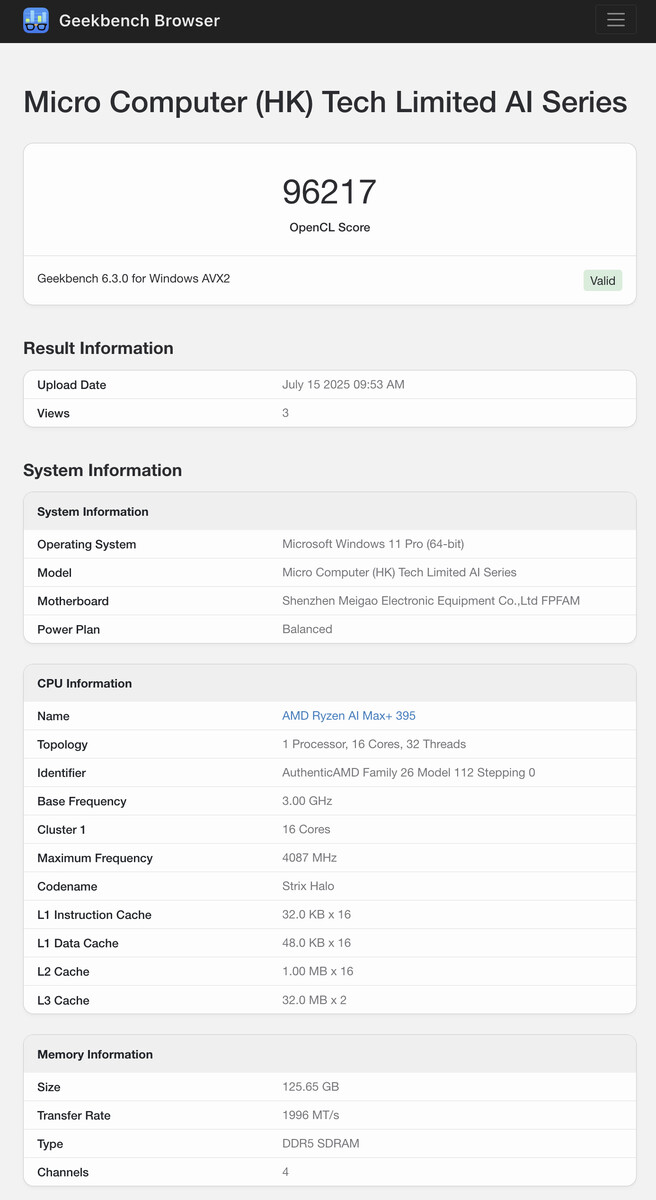This screenshot has width=656, height=1200.
Task: Select the Strix Halo codename value
Action: click(309, 886)
